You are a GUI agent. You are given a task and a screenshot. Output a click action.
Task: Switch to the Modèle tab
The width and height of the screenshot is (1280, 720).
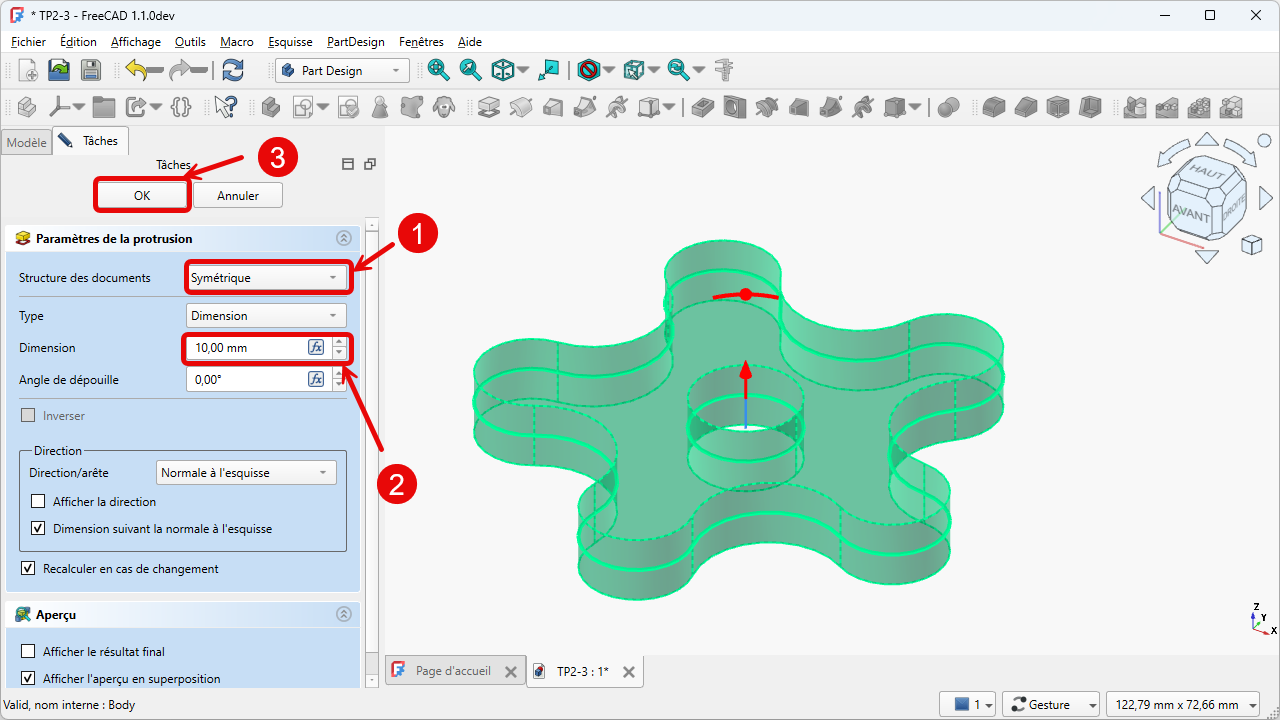[26, 143]
